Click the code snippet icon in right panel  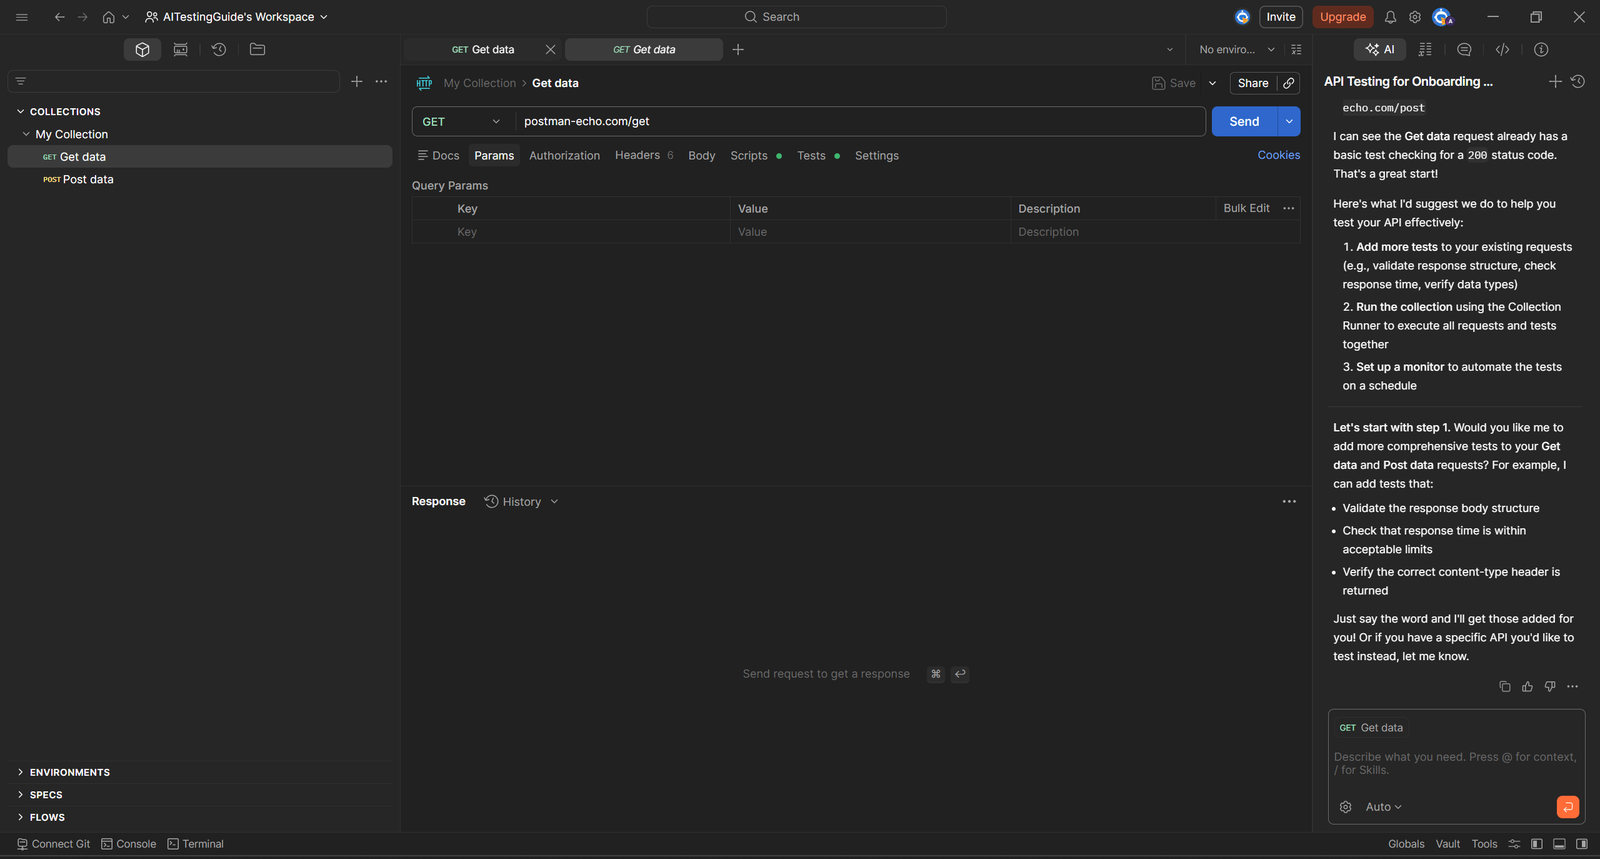tap(1502, 49)
